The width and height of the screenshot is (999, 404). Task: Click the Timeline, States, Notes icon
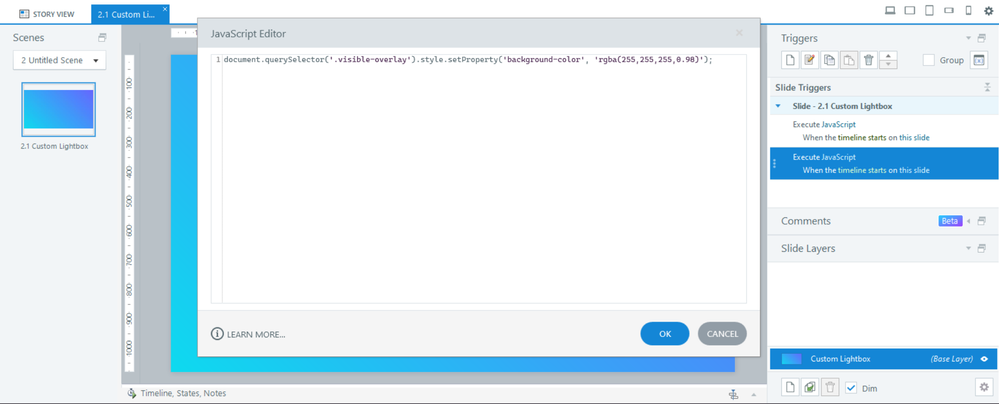pos(132,393)
